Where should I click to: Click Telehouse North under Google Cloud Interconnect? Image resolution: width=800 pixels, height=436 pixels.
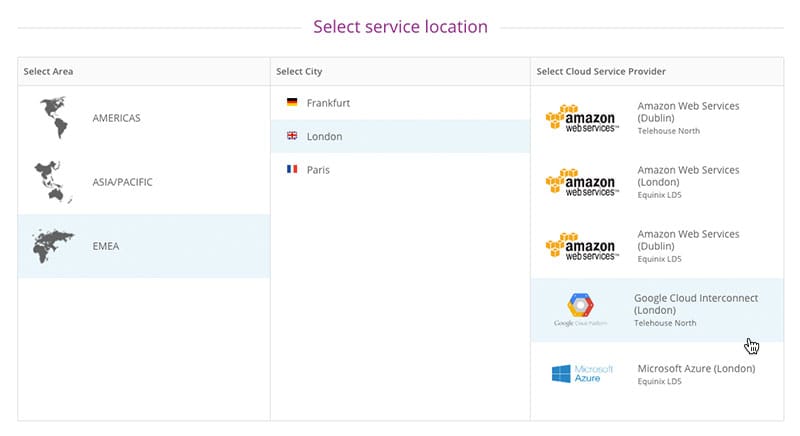[665, 323]
